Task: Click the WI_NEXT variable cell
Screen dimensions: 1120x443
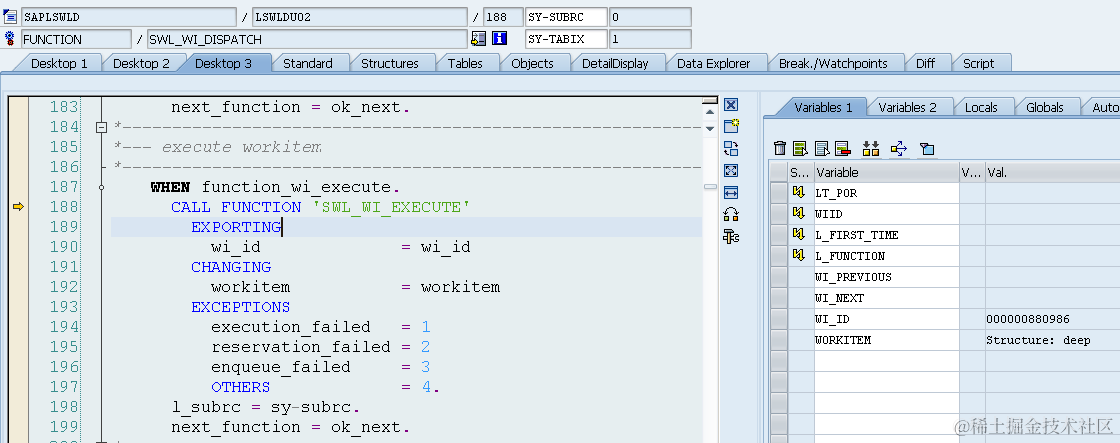Action: tap(886, 298)
